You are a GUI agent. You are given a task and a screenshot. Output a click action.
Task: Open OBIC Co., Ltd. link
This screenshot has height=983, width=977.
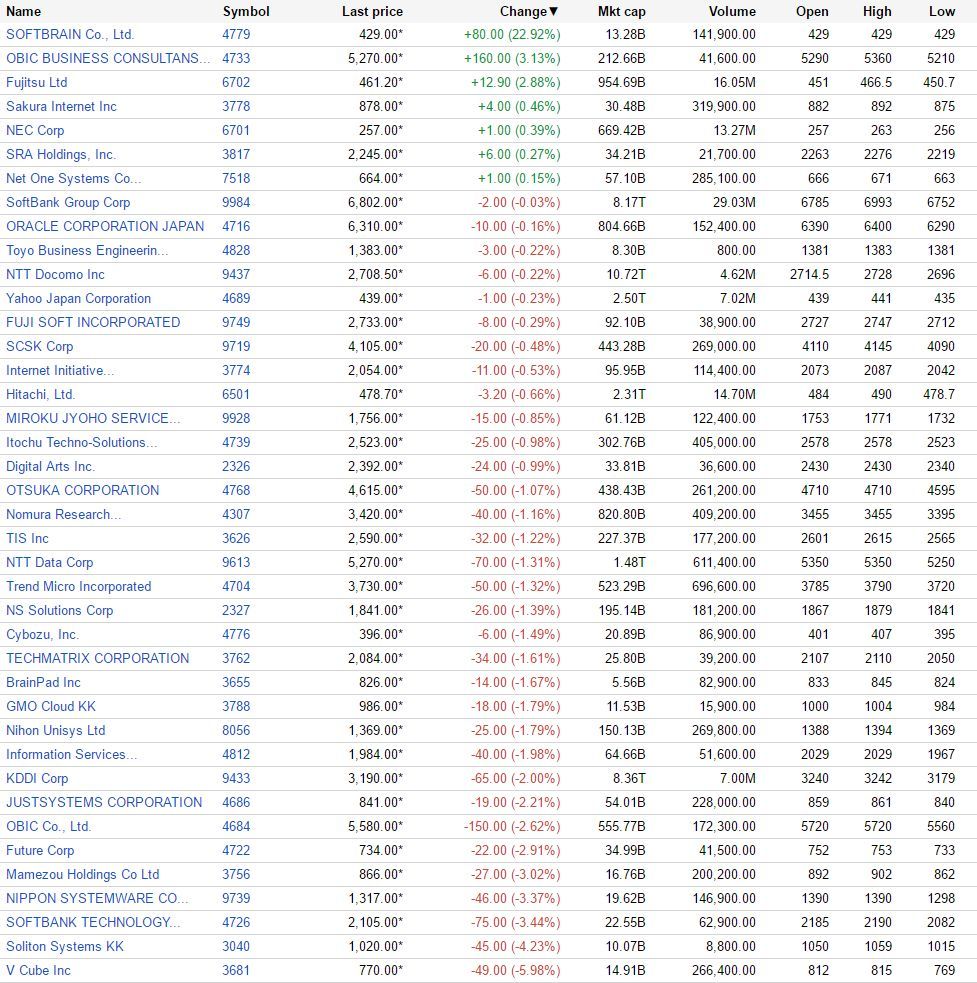click(48, 826)
